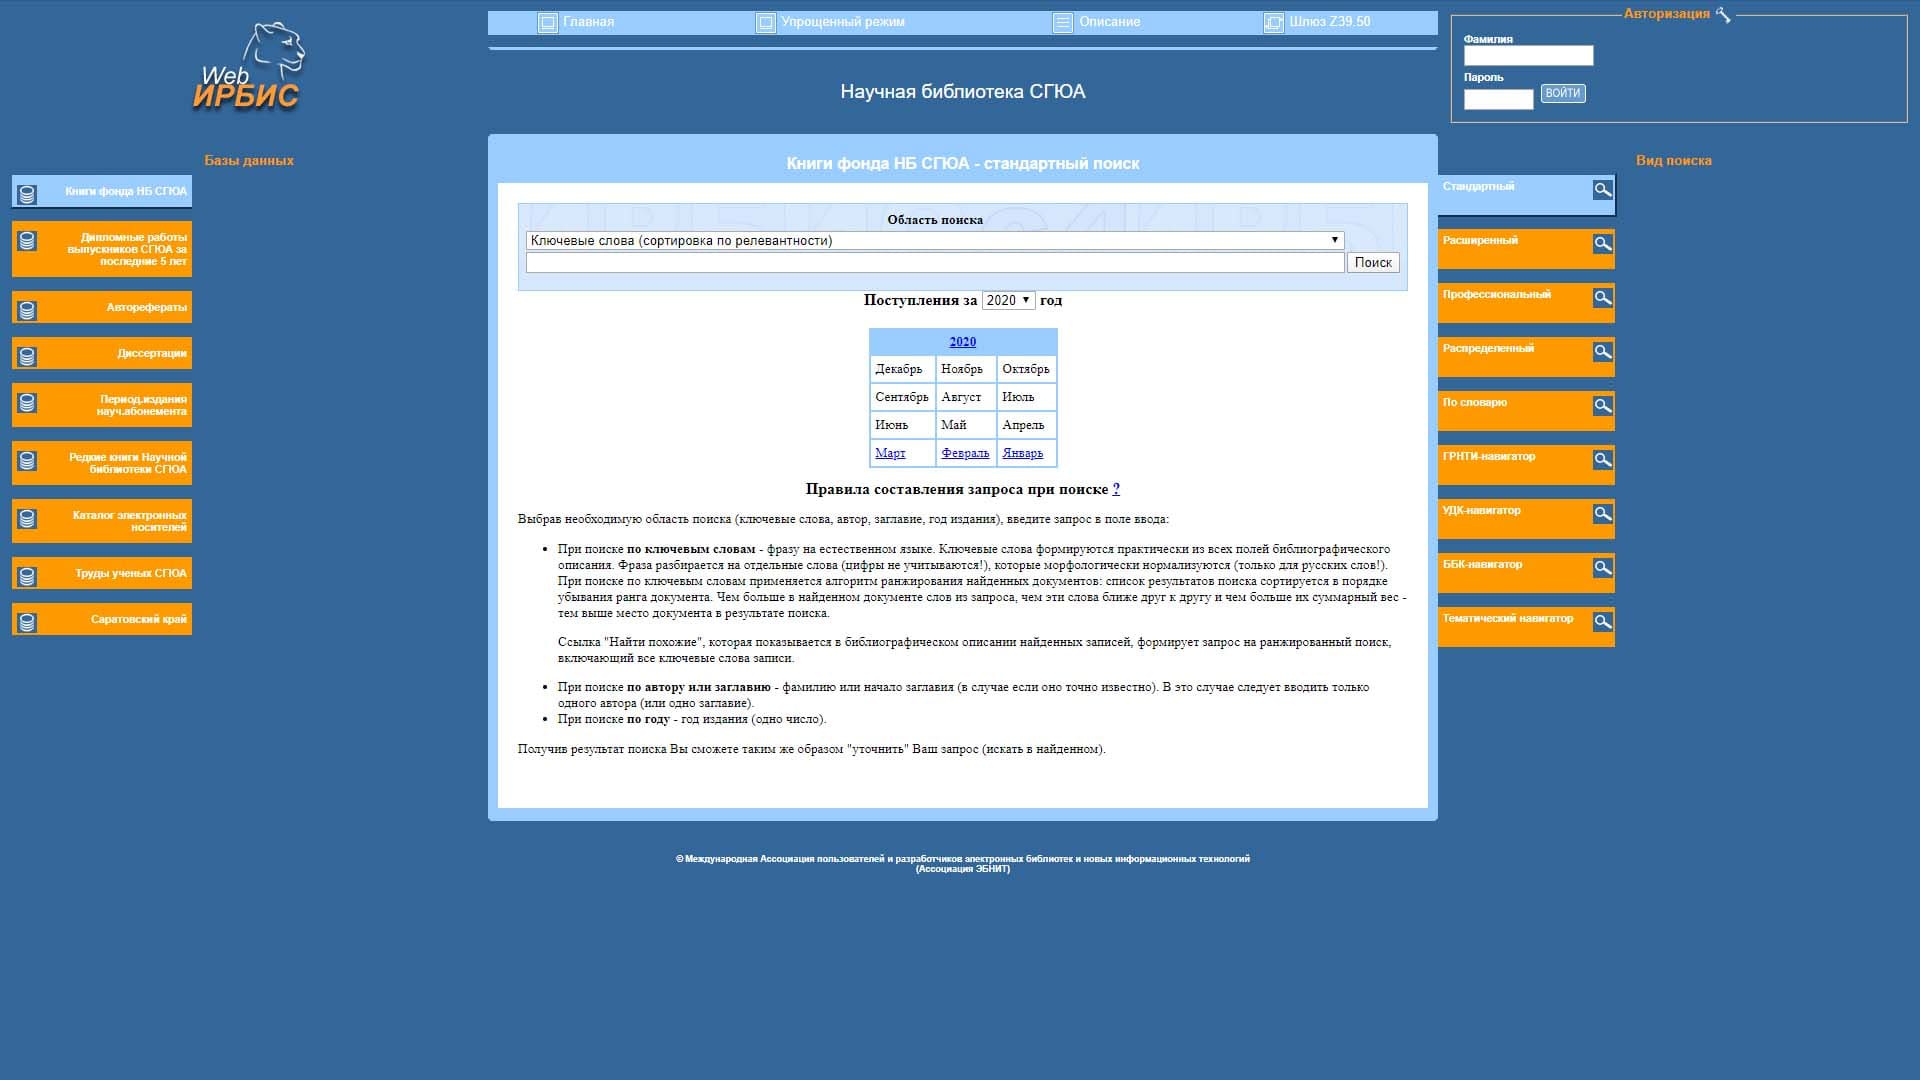The width and height of the screenshot is (1920, 1080).
Task: Click the Декабрь calendar cell
Action: (902, 369)
